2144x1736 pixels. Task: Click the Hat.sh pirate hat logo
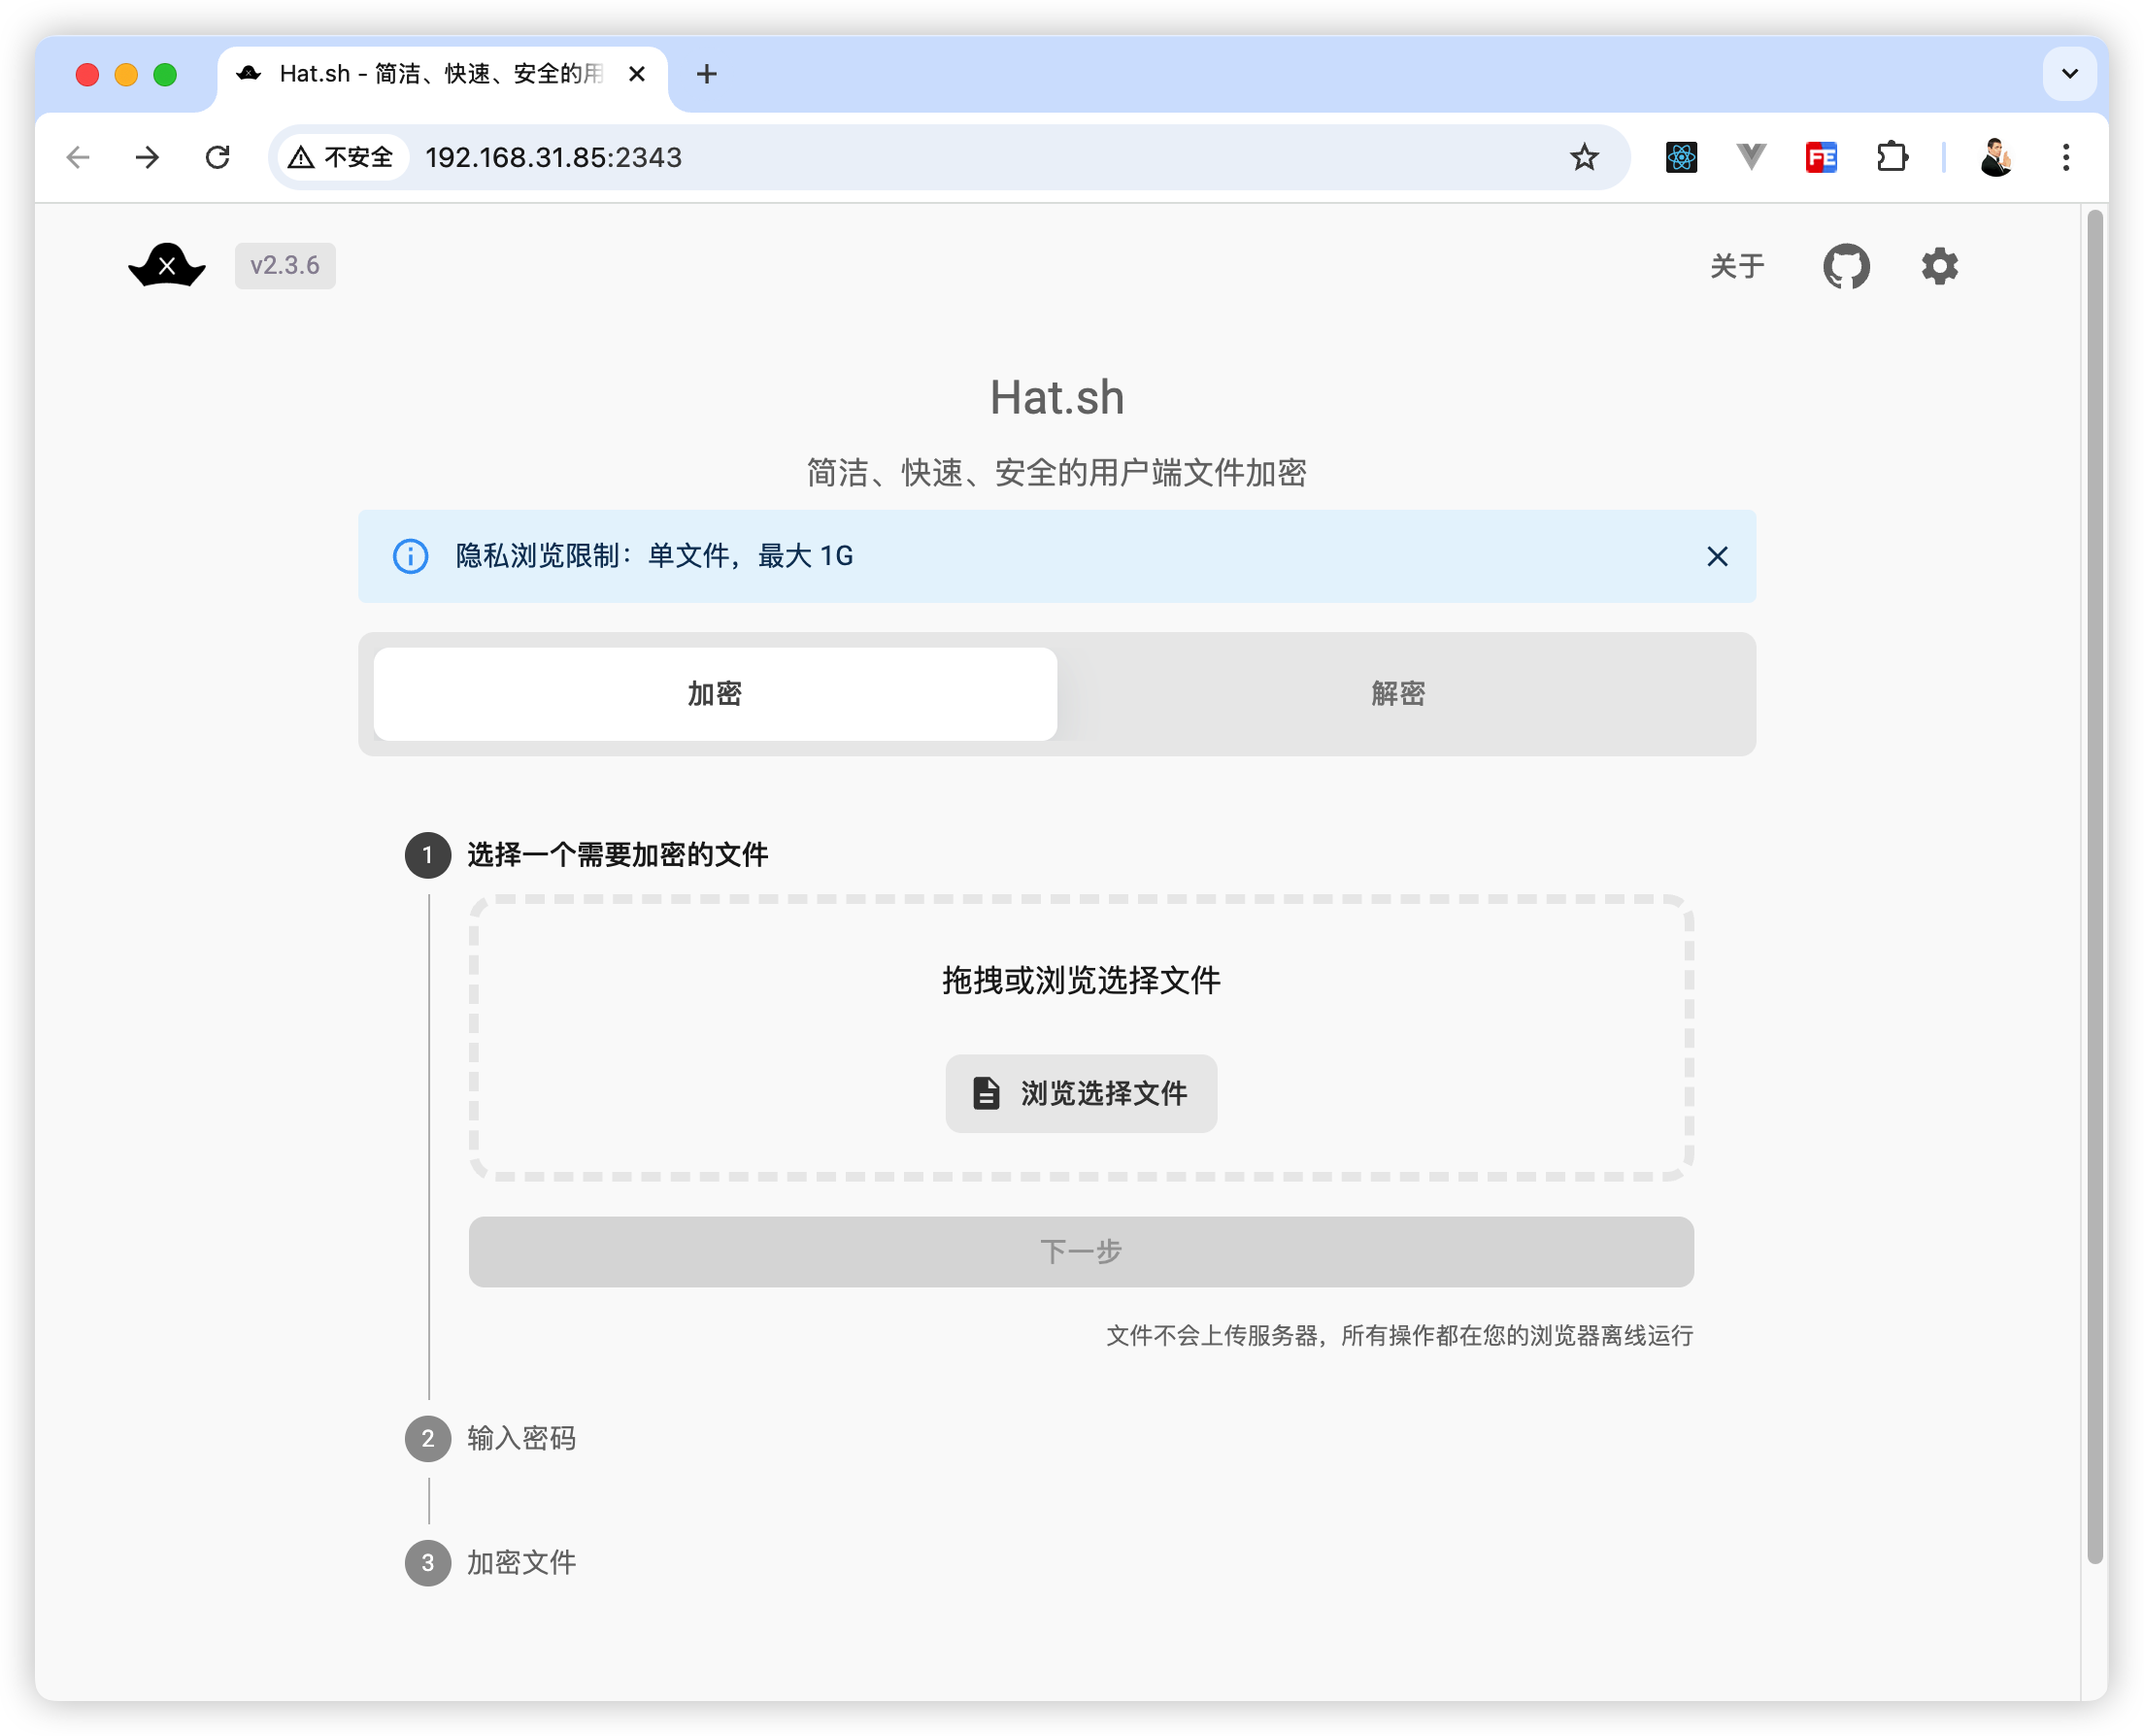coord(167,265)
